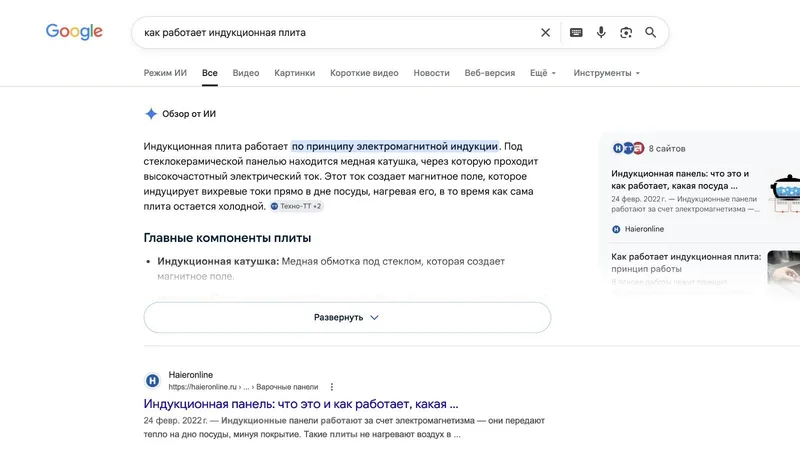Image resolution: width=800 pixels, height=450 pixels.
Task: Open search by image camera icon
Action: tap(626, 33)
